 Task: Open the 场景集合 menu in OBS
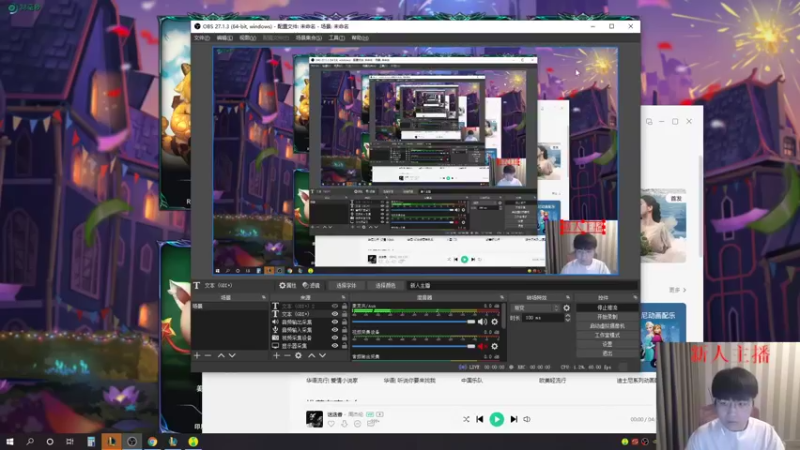coord(309,38)
